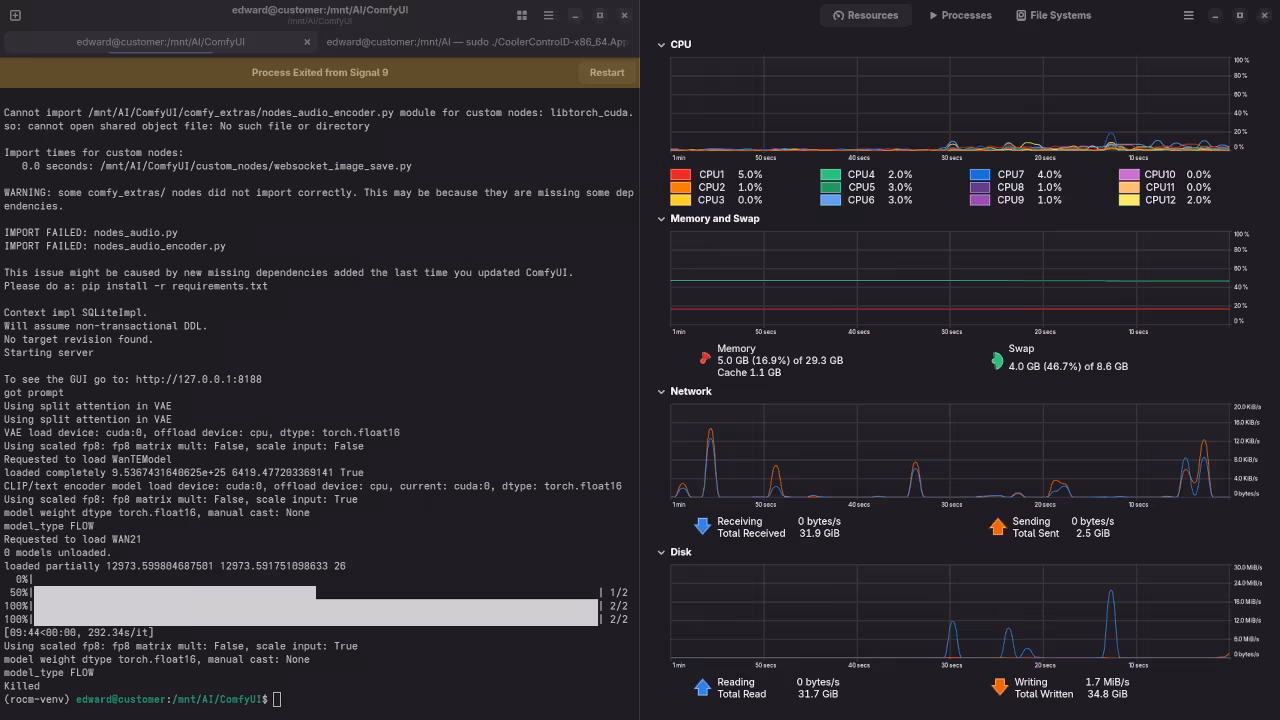
Task: Click the Receiving download arrow icon
Action: [x=702, y=526]
